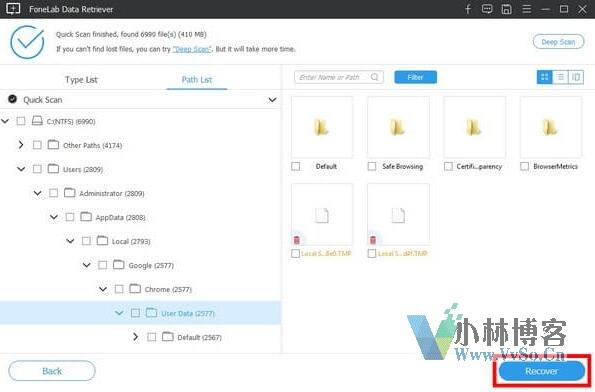
Task: Open the BrowserMetrics folder thumbnail
Action: 551,127
